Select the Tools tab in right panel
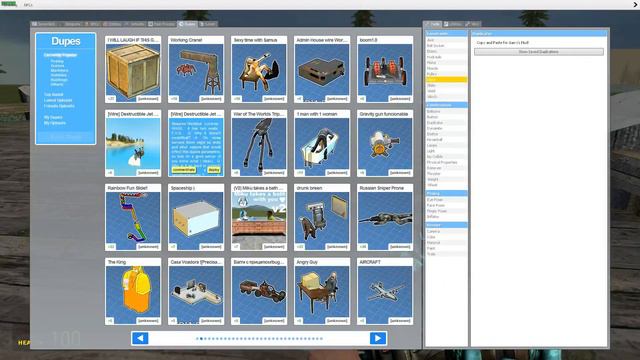The width and height of the screenshot is (640, 360). pos(433,24)
